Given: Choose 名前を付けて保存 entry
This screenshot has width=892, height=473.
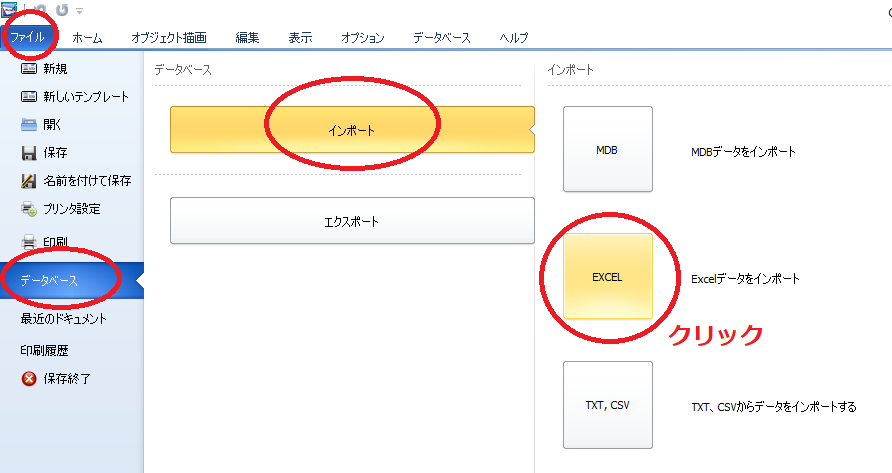Looking at the screenshot, I should pos(87,181).
